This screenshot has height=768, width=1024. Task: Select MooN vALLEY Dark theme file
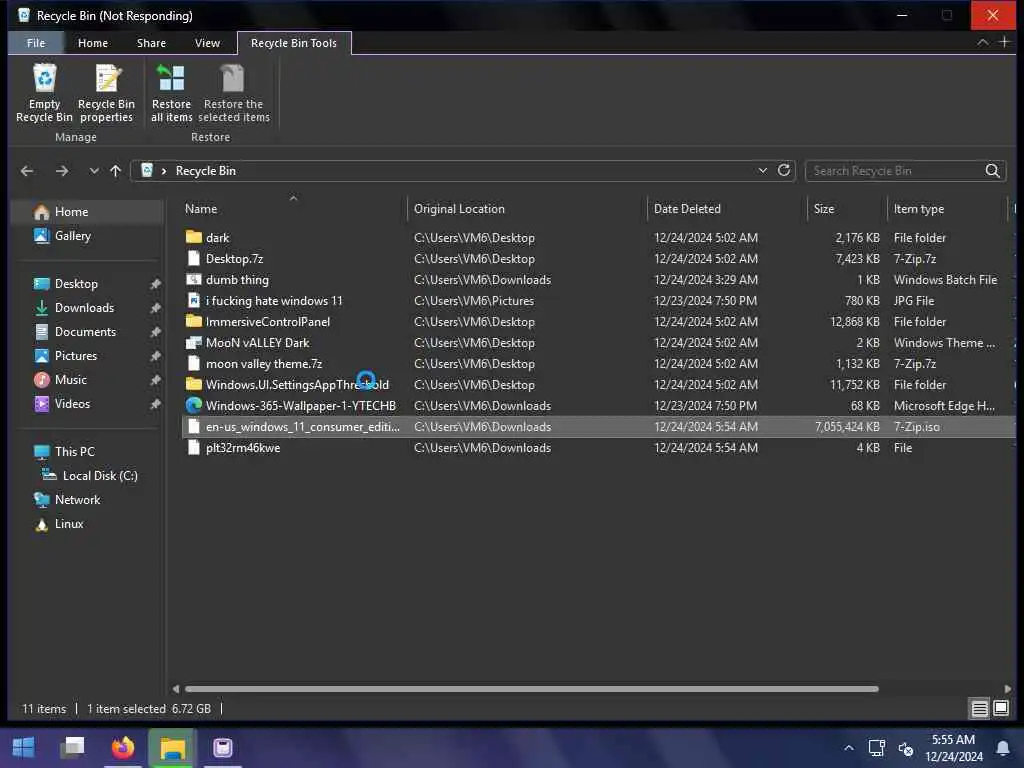pyautogui.click(x=257, y=343)
